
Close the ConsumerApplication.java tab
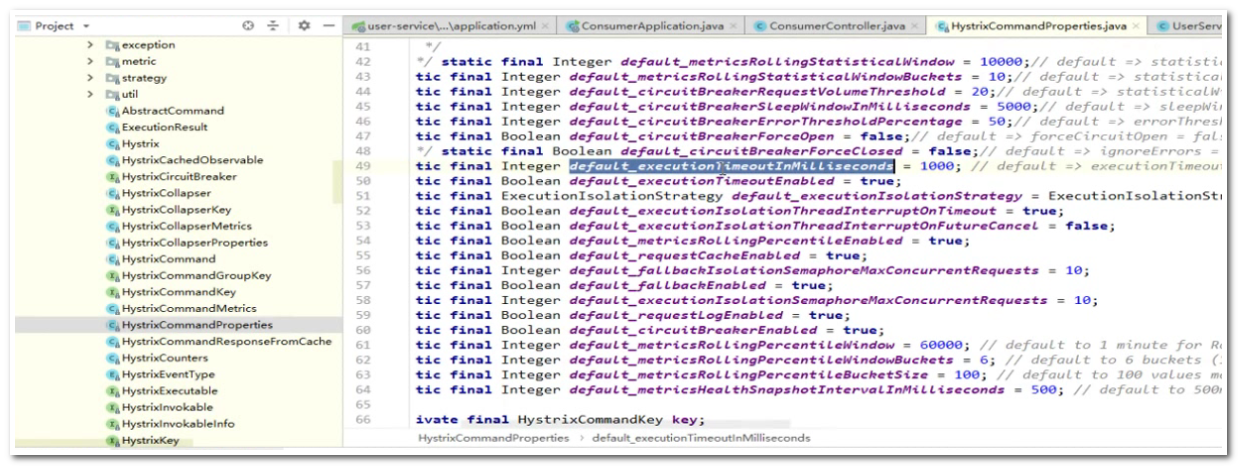pos(734,26)
